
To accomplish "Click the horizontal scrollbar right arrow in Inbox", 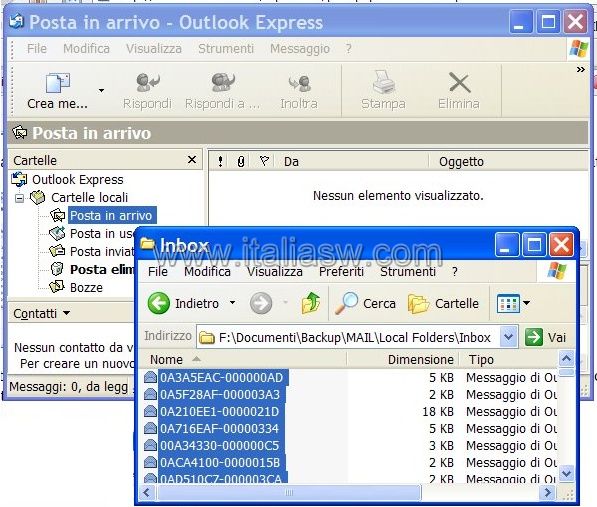I will 548,493.
